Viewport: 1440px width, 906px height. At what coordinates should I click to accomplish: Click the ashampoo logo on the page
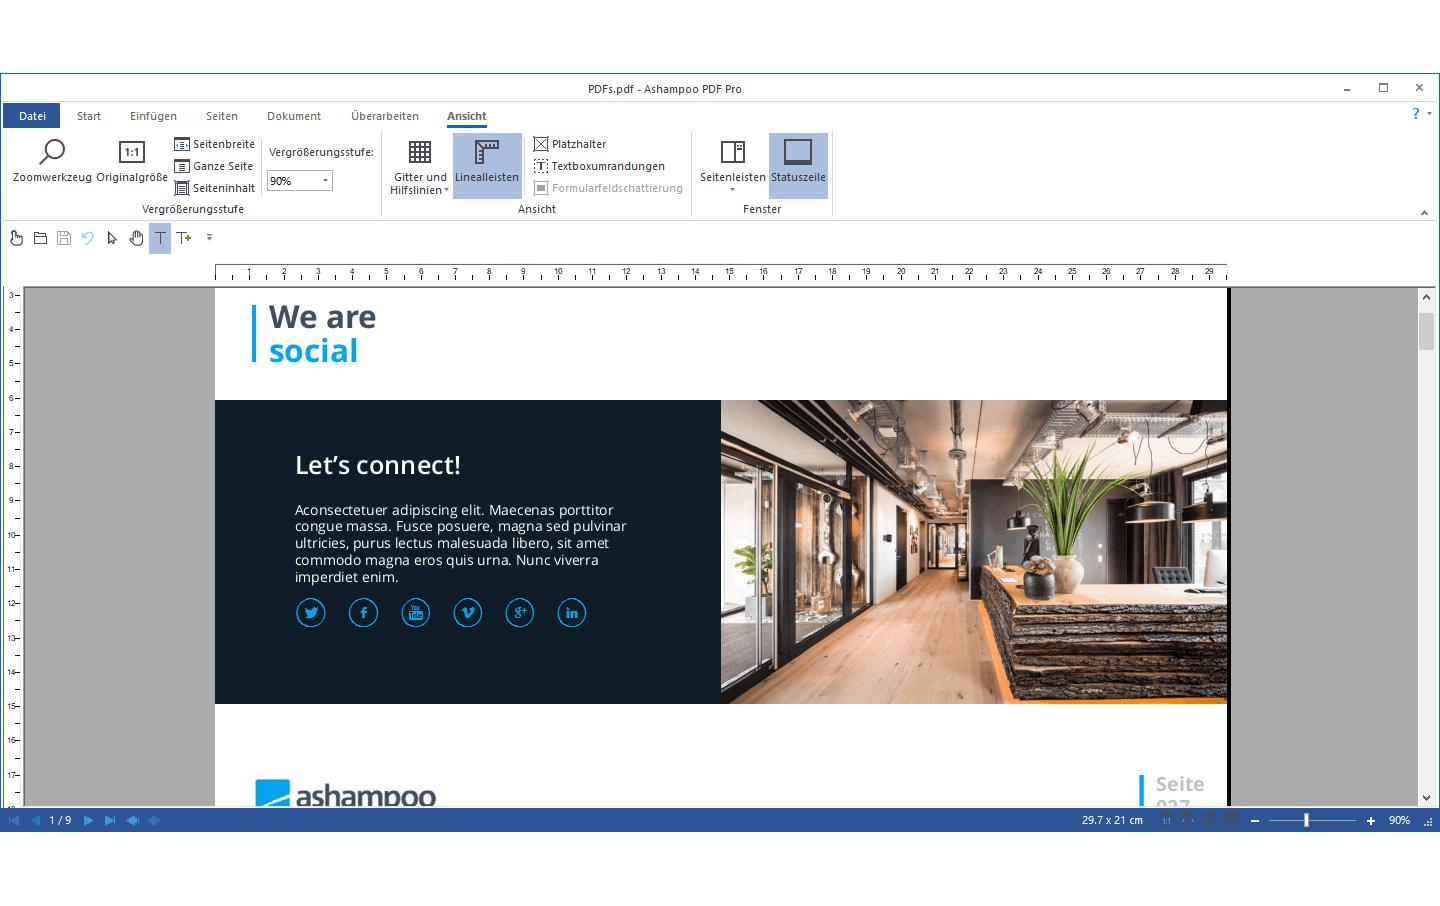tap(346, 792)
